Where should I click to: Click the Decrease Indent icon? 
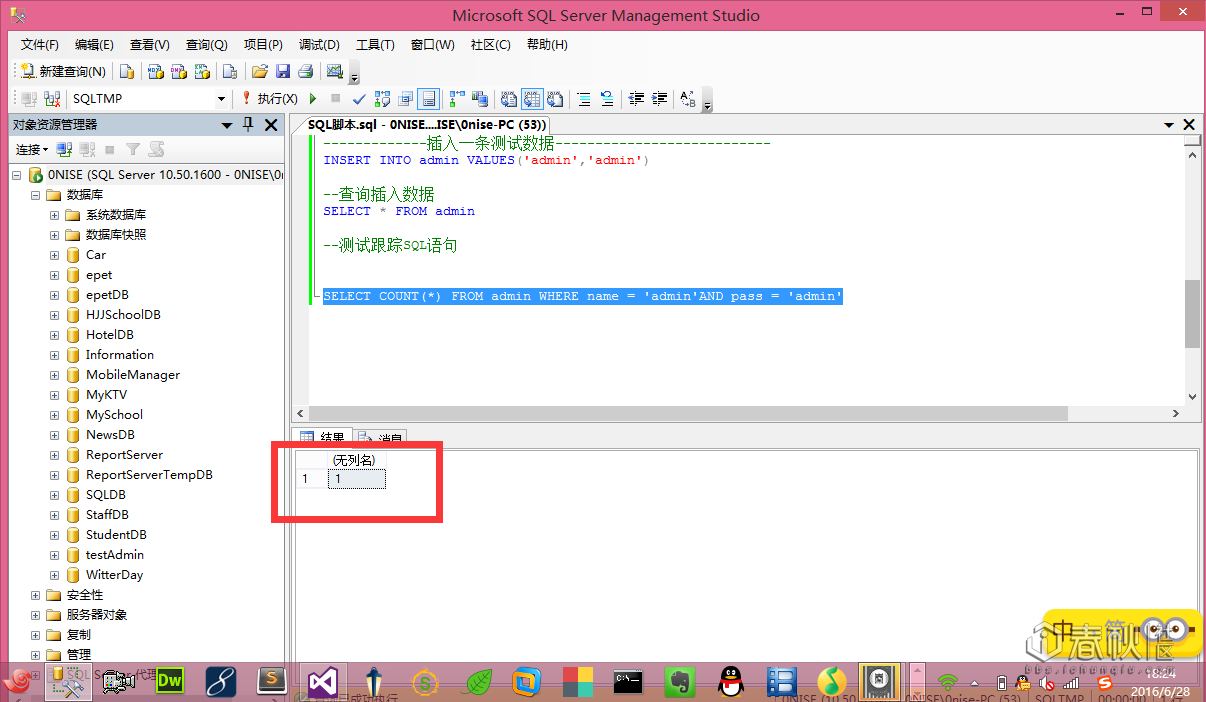pyautogui.click(x=636, y=99)
